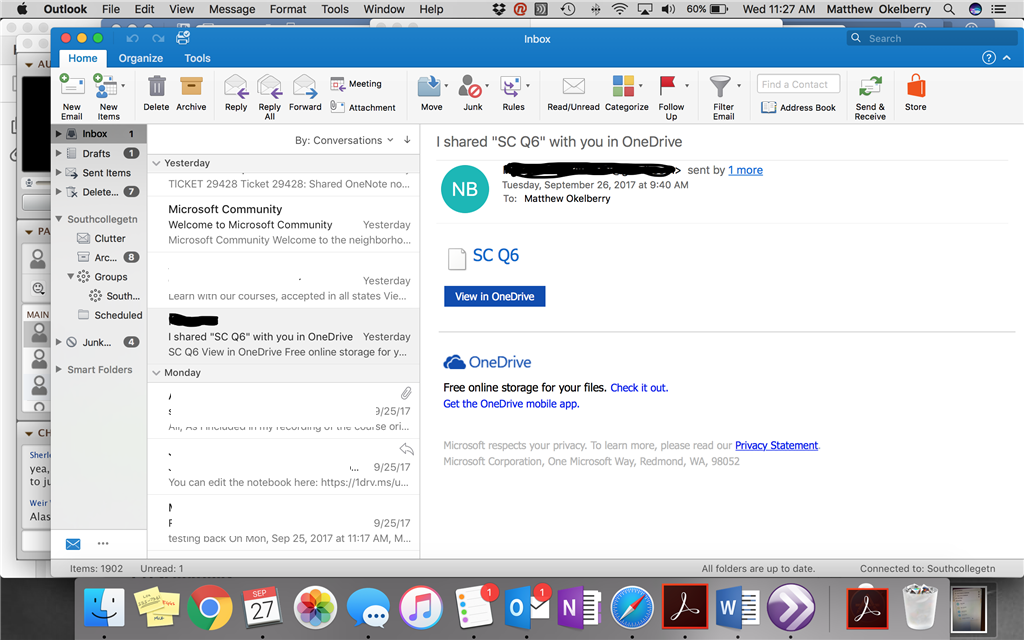
Task: Open the Format menu
Action: click(287, 9)
